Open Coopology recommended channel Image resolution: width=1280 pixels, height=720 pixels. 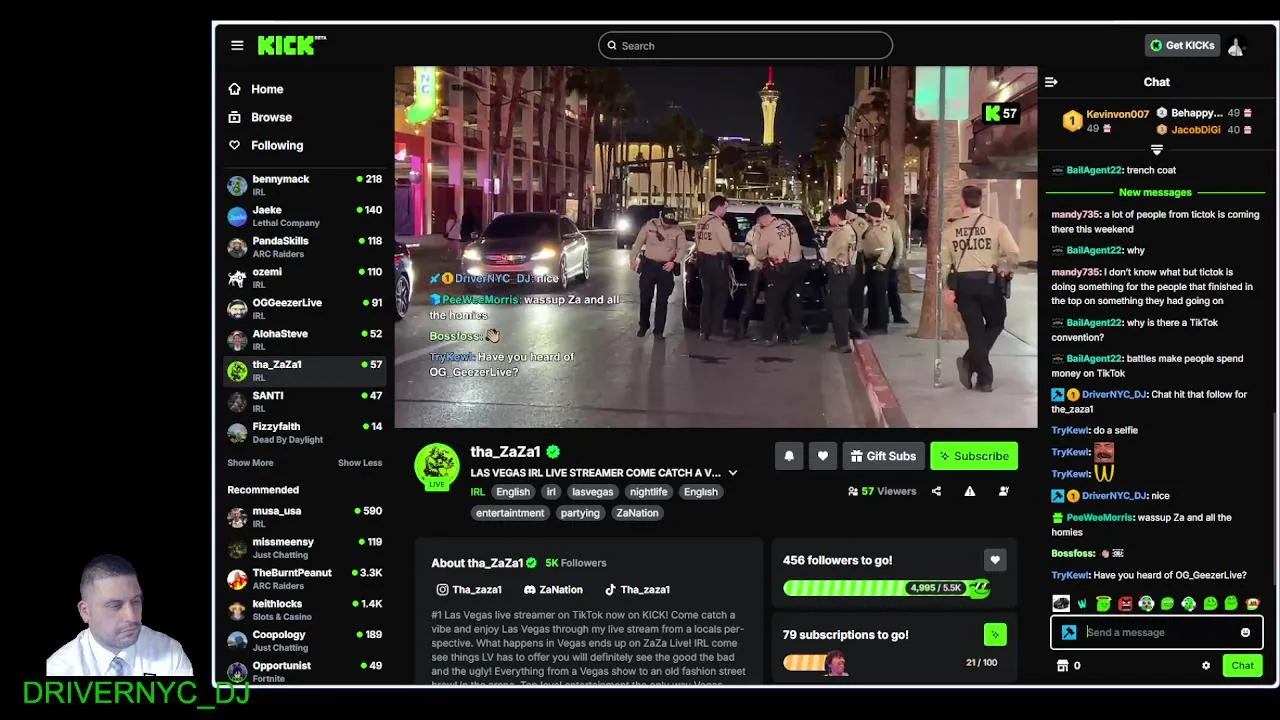click(x=305, y=641)
